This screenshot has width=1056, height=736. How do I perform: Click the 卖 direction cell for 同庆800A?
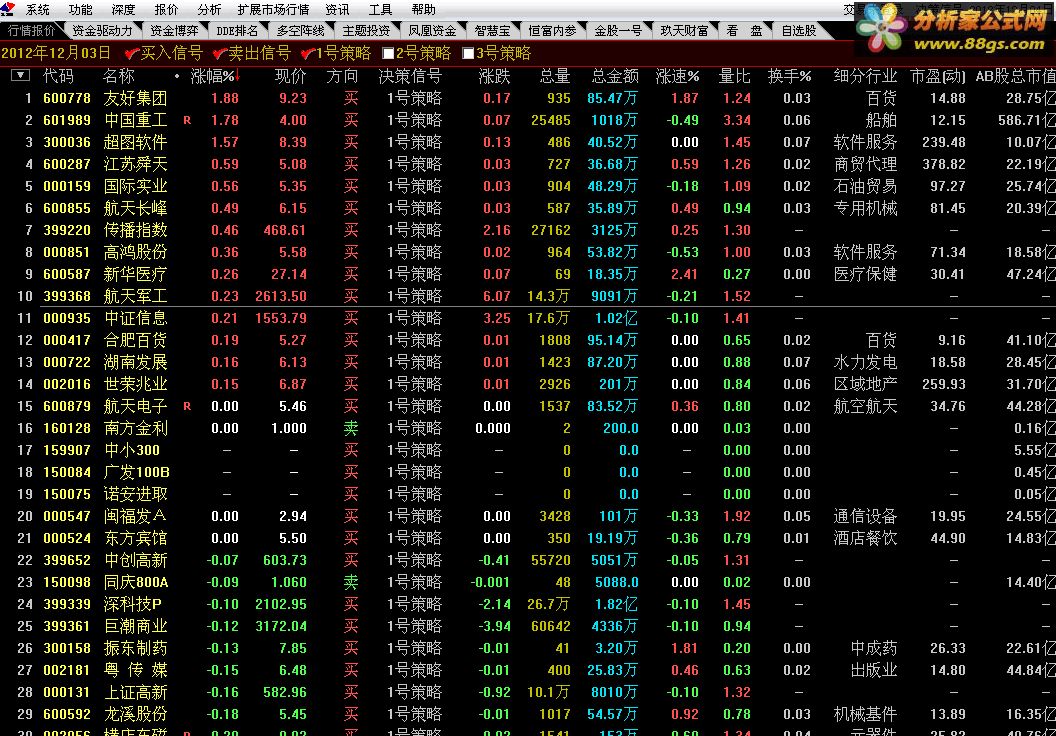351,582
